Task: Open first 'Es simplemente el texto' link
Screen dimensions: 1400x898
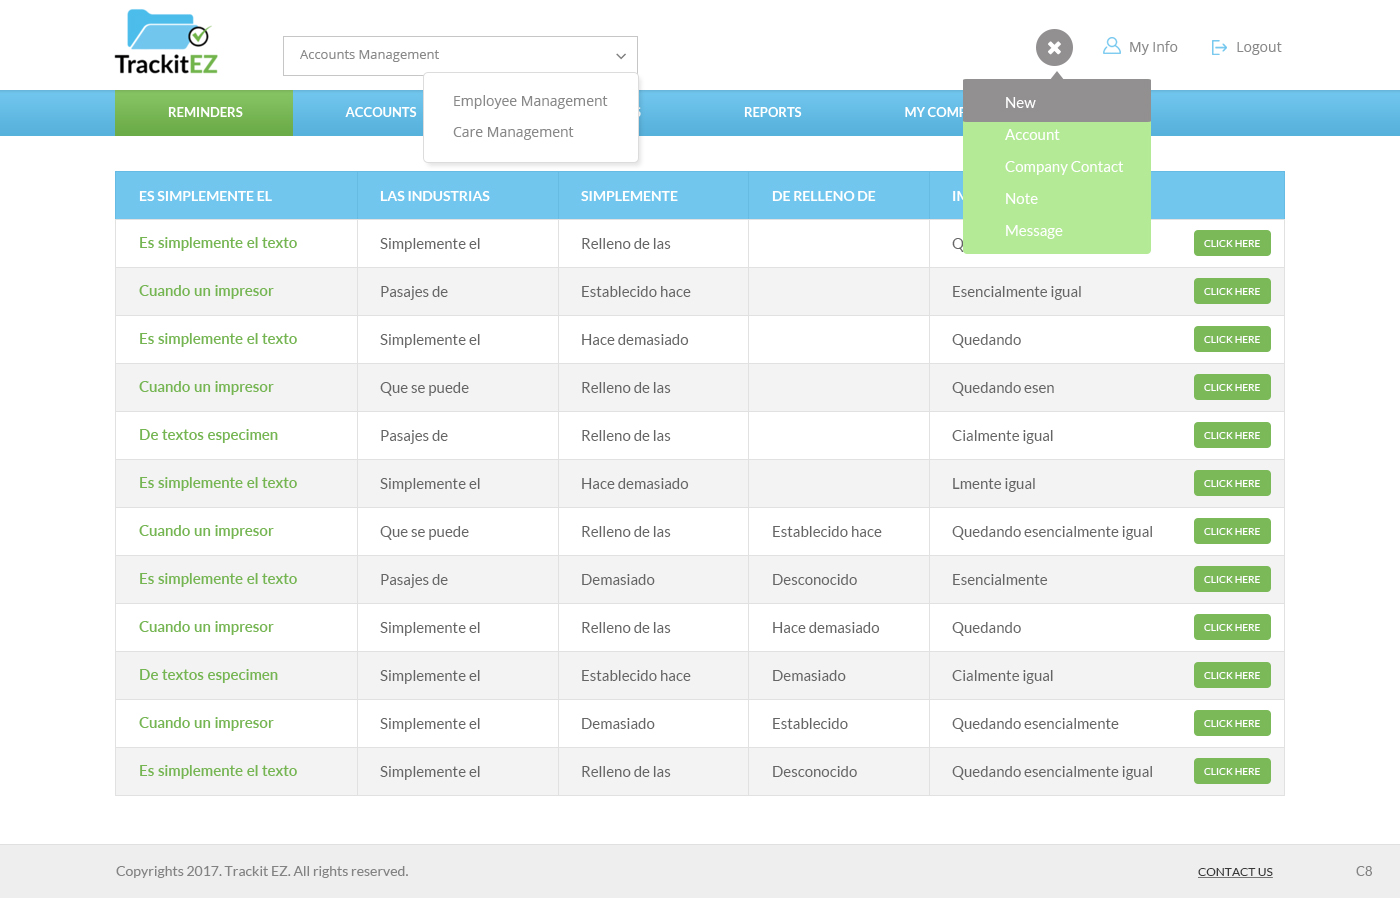Action: coord(218,243)
